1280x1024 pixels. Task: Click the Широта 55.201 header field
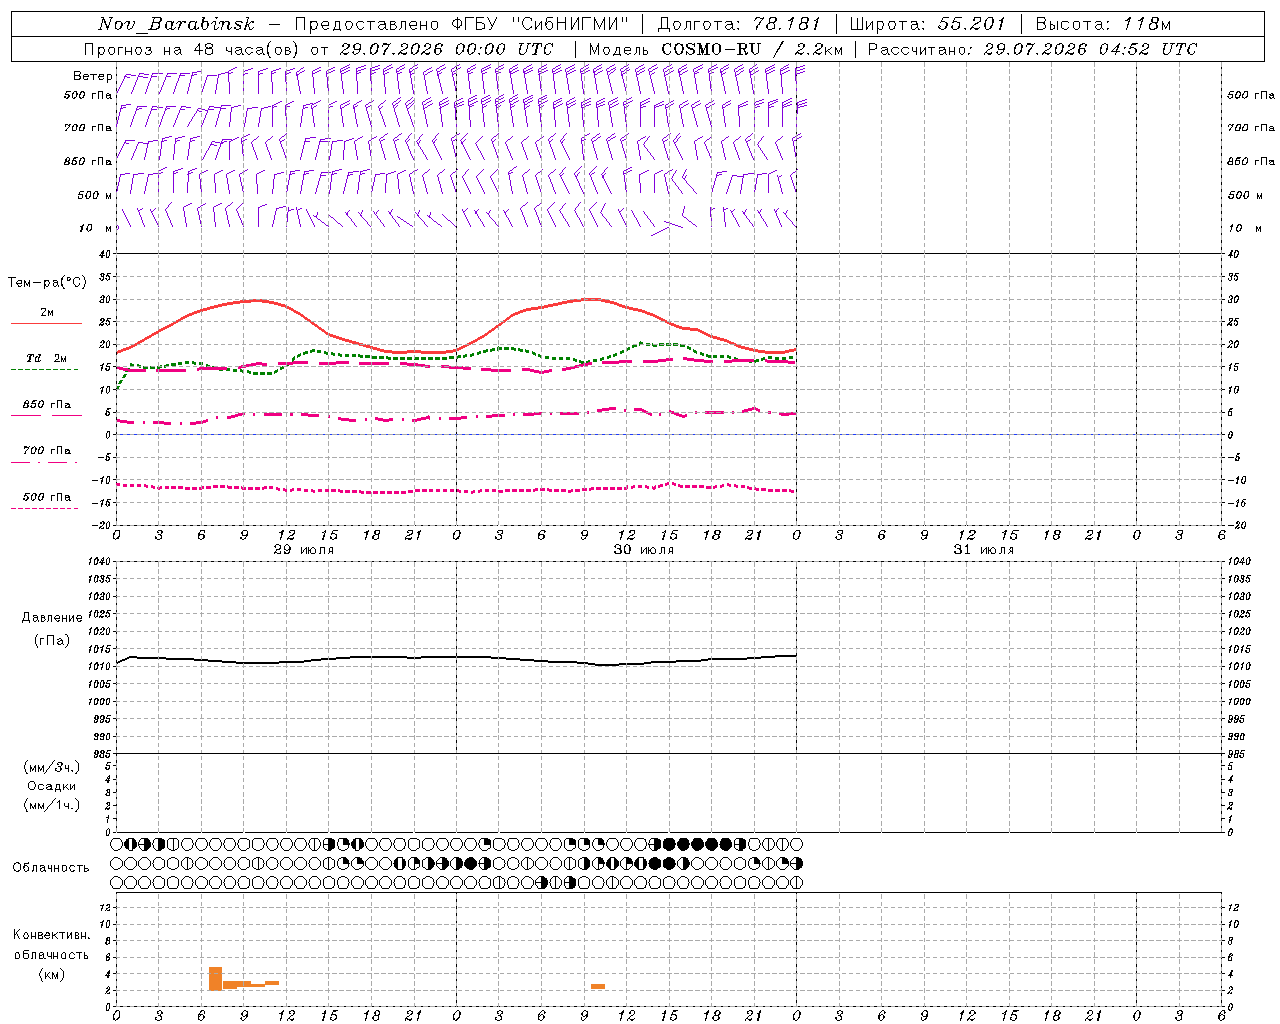(927, 24)
